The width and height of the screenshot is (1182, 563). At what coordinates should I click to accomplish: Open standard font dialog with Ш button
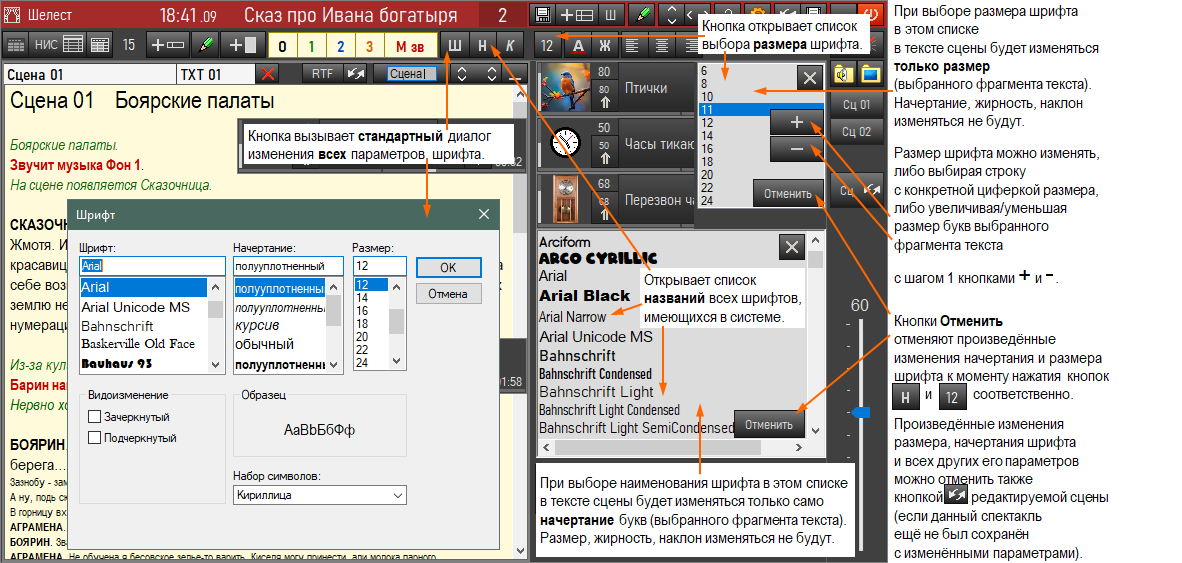(455, 45)
